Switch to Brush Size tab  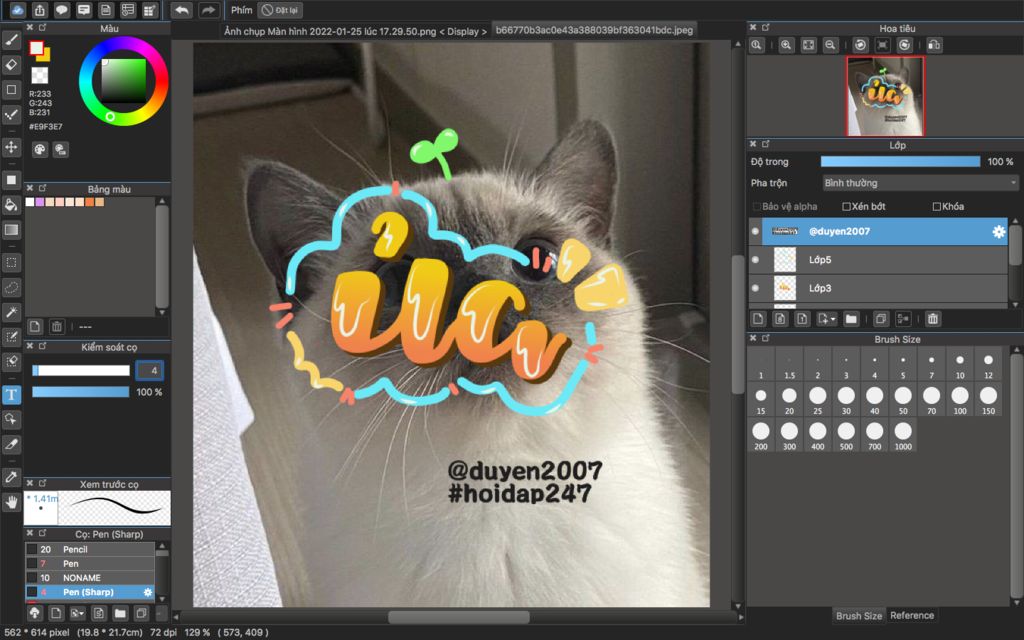point(859,615)
